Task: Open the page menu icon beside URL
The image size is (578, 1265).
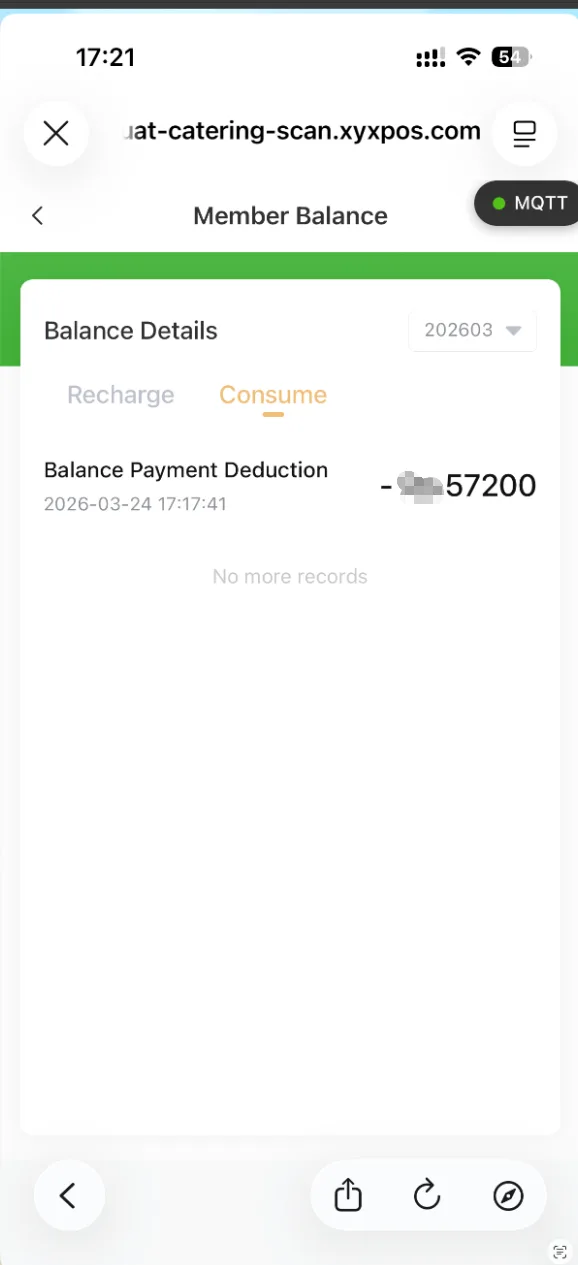Action: 524,133
